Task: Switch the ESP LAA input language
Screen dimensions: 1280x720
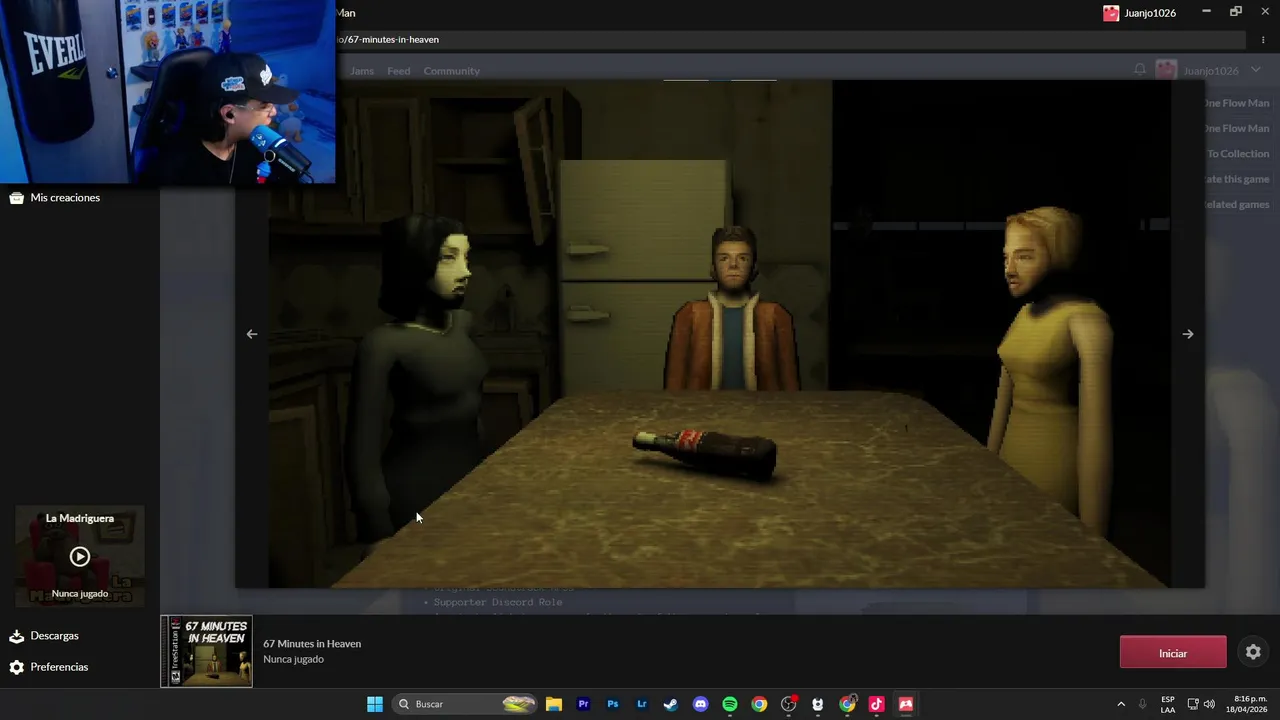Action: 1168,704
